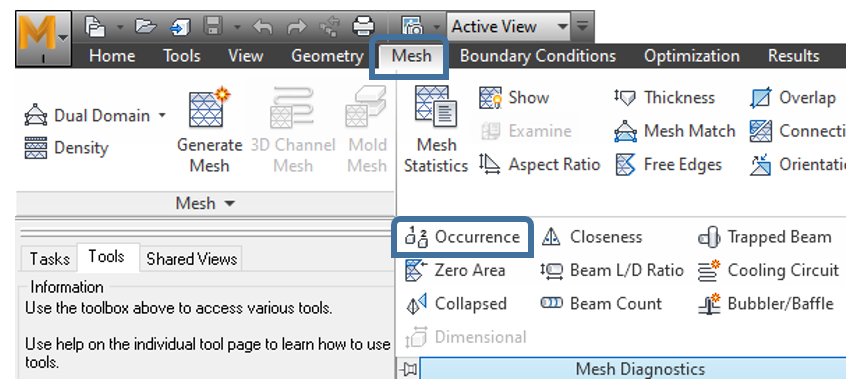
Task: Switch to the Mesh ribbon tab
Action: click(411, 56)
